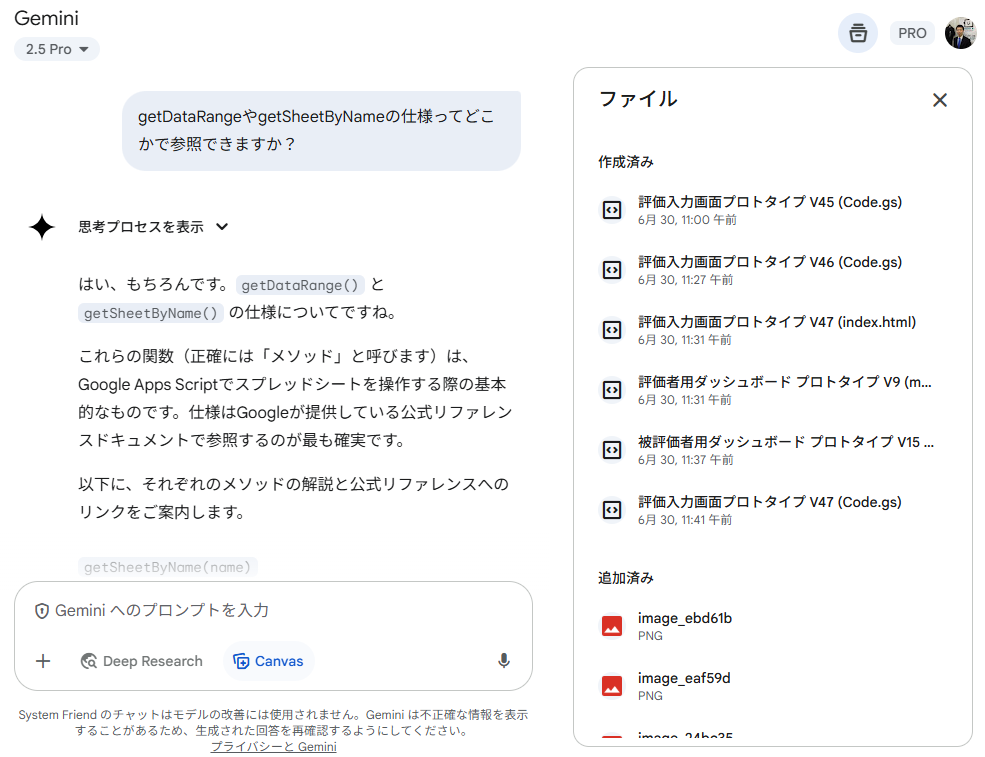Click the 作成済み section heading
985x757 pixels.
[x=626, y=162]
